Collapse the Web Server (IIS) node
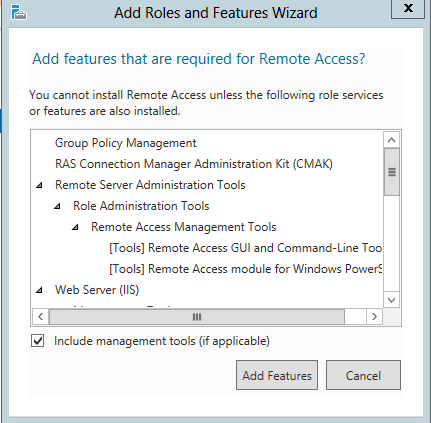Image resolution: width=431 pixels, height=423 pixels. (x=39, y=290)
